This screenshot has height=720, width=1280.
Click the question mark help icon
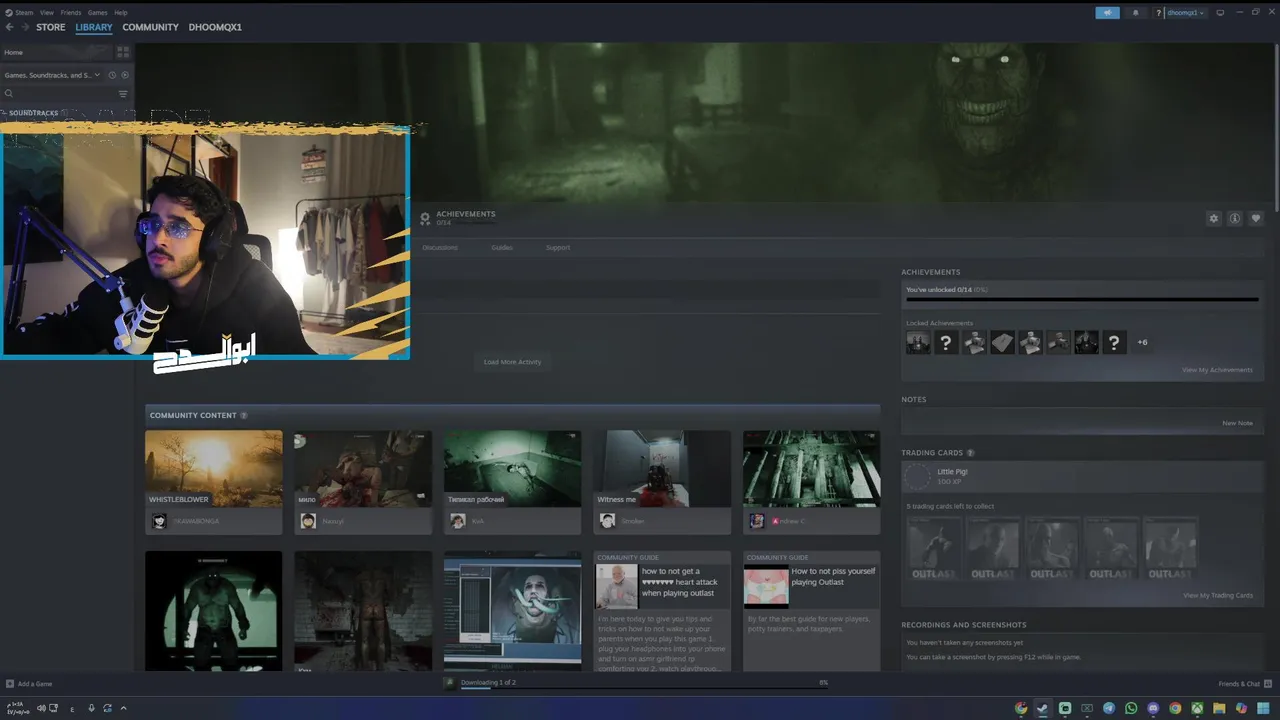click(x=1158, y=13)
